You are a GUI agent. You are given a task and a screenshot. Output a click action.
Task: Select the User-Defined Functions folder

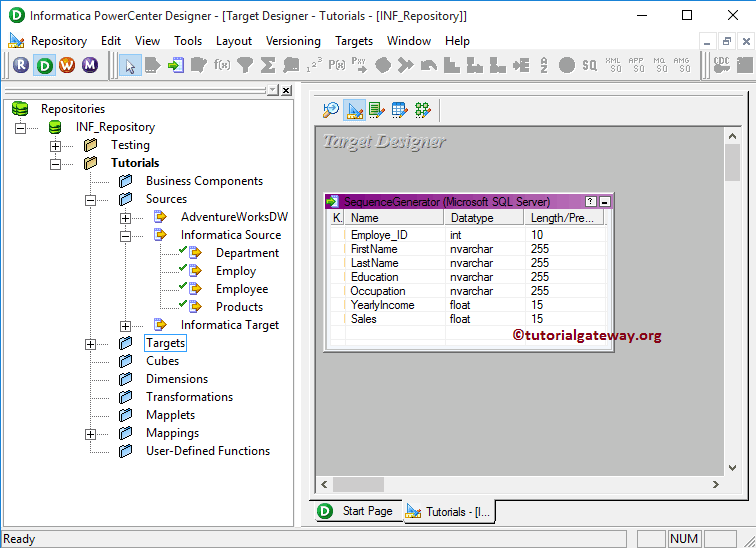pyautogui.click(x=208, y=451)
